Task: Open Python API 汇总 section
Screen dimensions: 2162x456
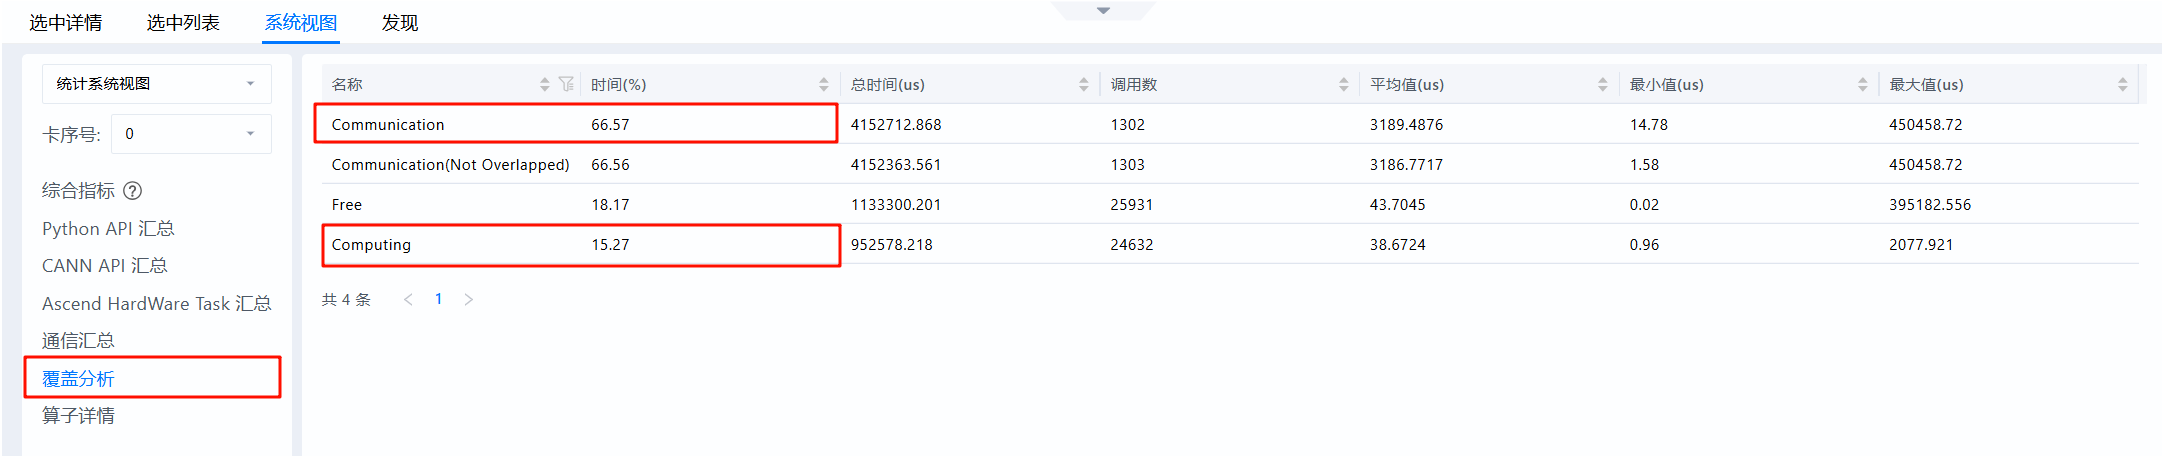Action: pyautogui.click(x=108, y=229)
